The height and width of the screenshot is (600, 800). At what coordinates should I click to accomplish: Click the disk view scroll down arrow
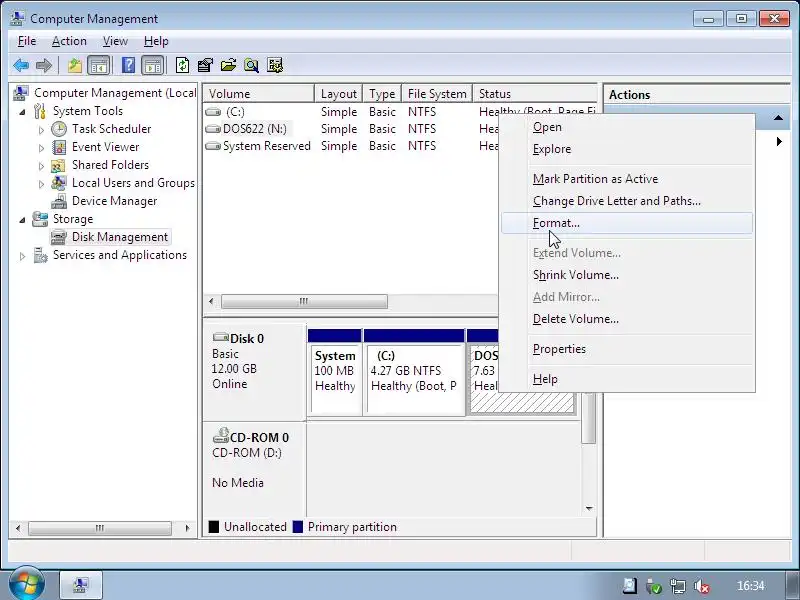coord(589,508)
